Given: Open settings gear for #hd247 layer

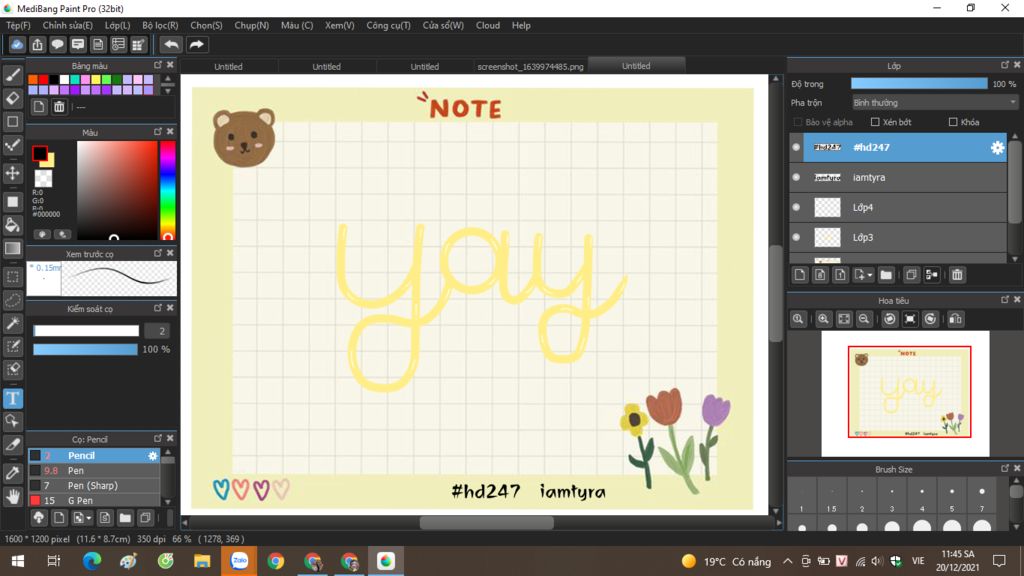Looking at the screenshot, I should point(997,148).
